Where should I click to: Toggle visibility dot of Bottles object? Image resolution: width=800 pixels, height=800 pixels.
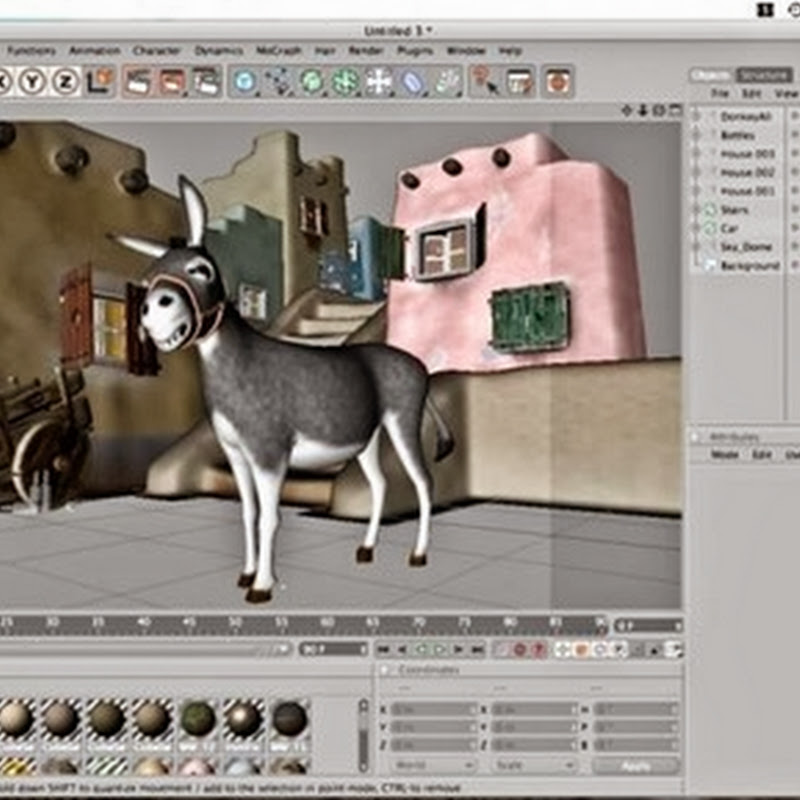pyautogui.click(x=795, y=135)
